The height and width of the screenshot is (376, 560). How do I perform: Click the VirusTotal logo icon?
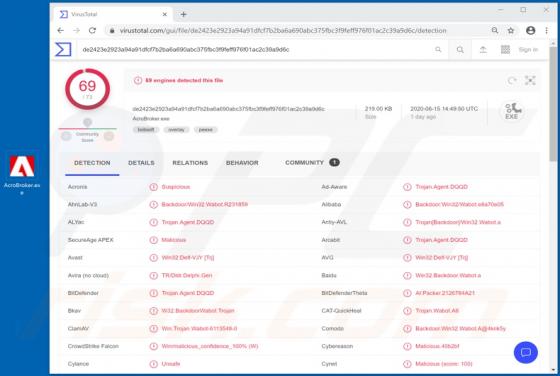click(x=63, y=49)
